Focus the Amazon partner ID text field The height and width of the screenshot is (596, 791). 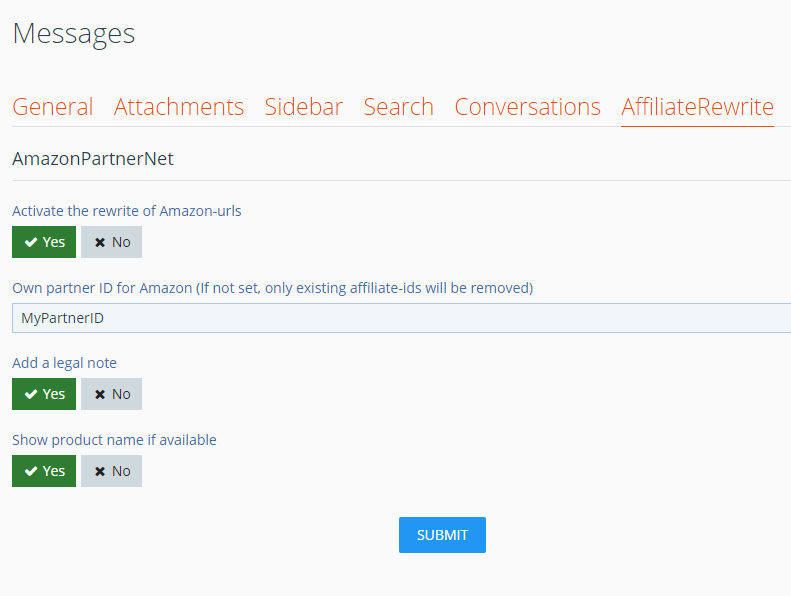[400, 318]
